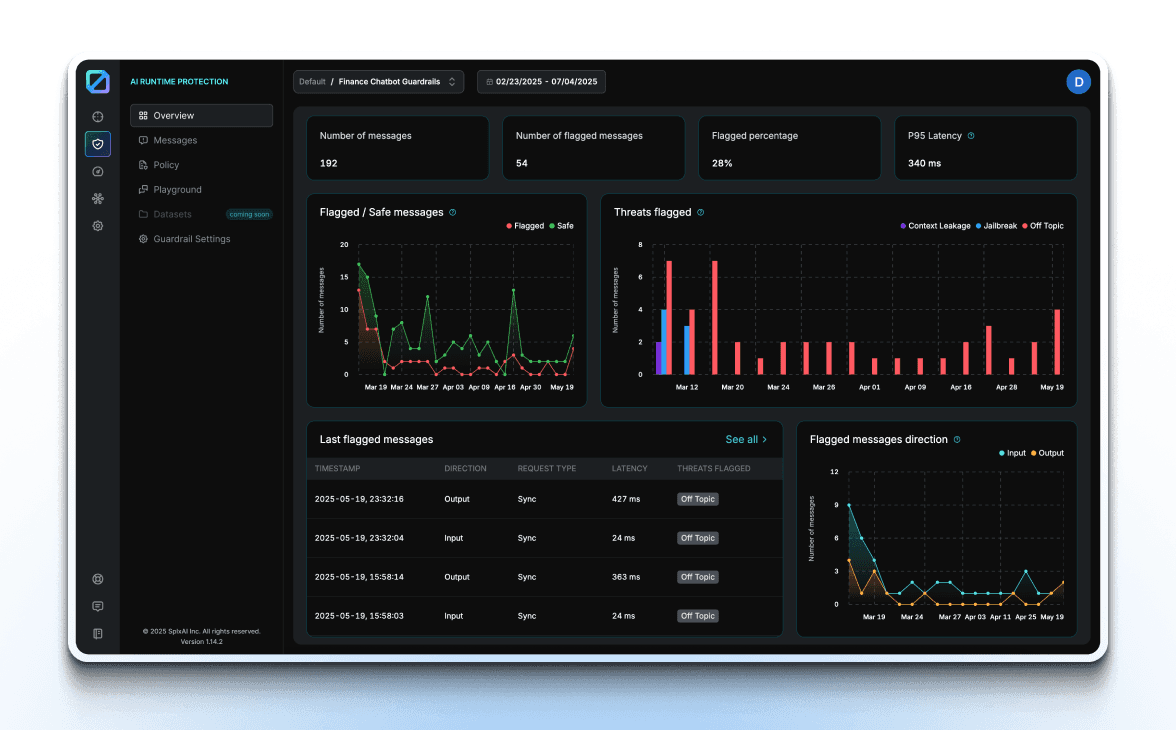Click the Number of flagged messages value 54

coord(522,164)
